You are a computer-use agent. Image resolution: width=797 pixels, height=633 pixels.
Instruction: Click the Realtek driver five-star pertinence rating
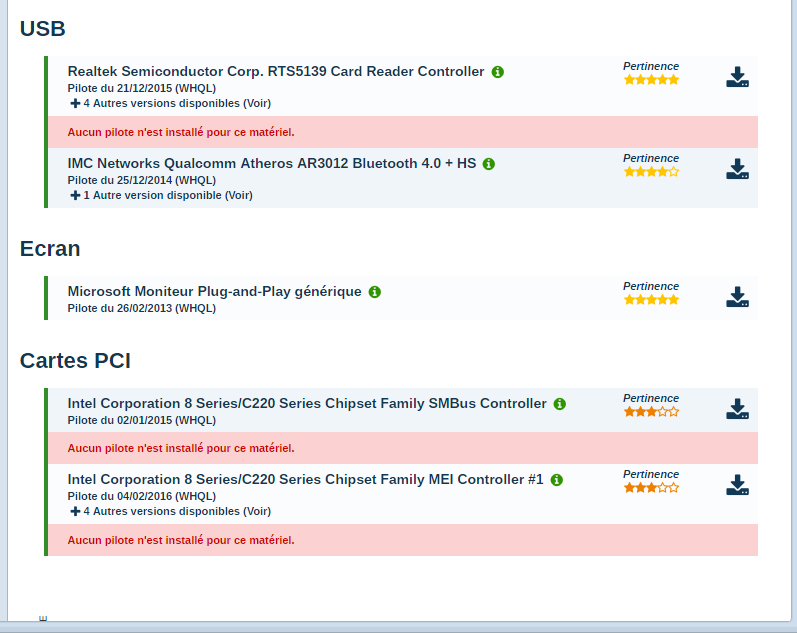point(651,80)
